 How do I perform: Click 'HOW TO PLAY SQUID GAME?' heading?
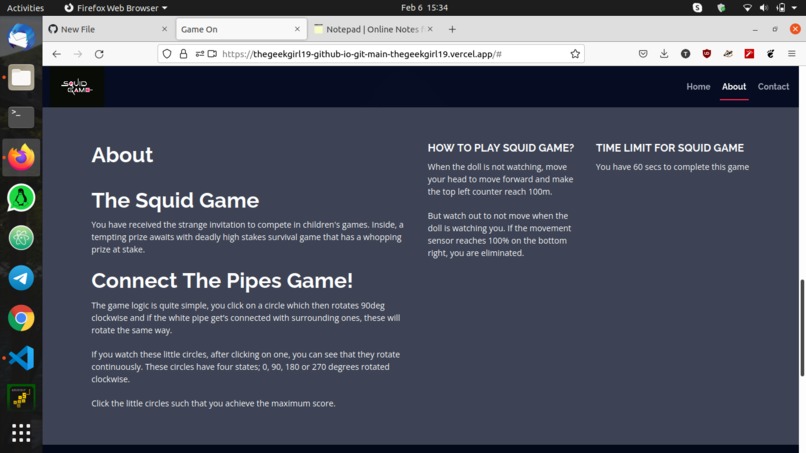click(501, 148)
